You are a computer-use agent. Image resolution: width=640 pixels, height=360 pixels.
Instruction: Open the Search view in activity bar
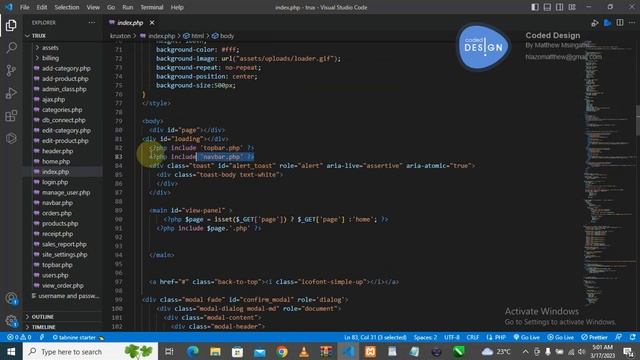11,48
